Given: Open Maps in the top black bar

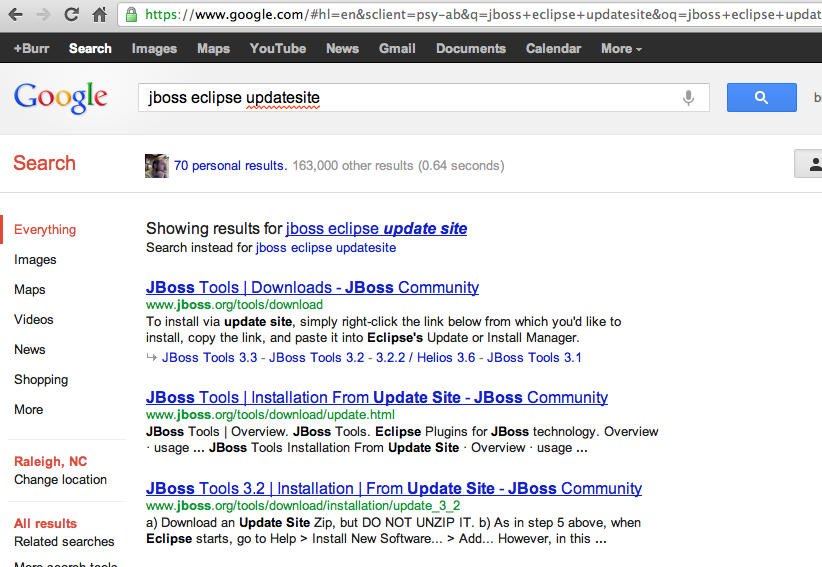Looking at the screenshot, I should 213,48.
